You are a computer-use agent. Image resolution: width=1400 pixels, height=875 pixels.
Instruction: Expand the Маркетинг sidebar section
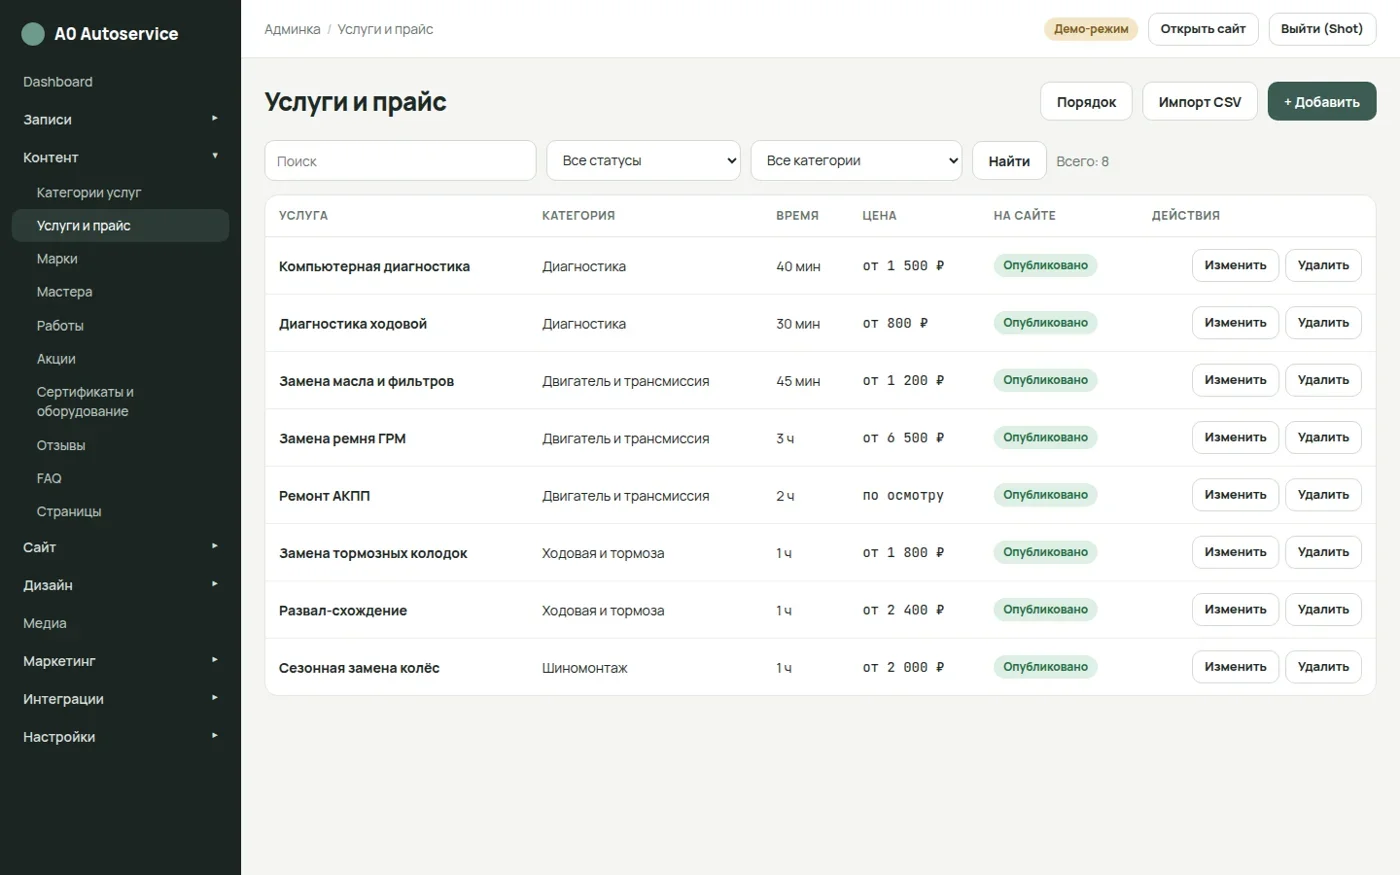point(120,661)
